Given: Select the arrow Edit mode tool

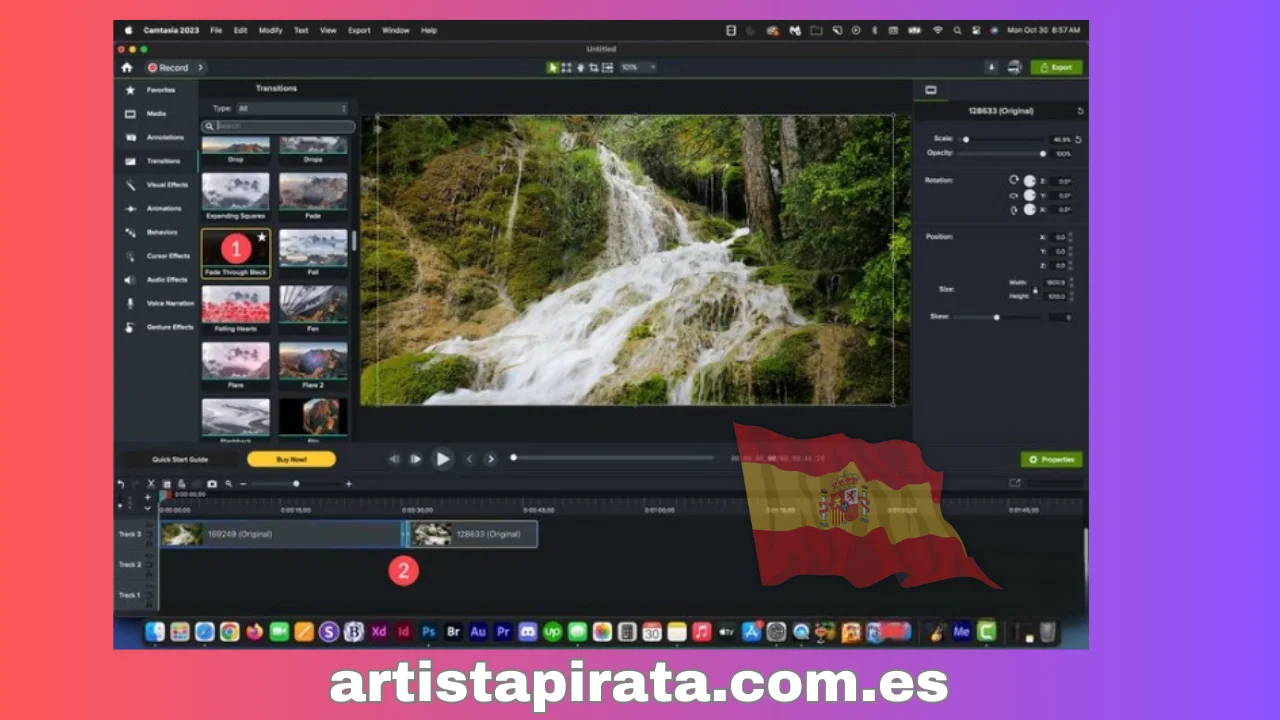Looking at the screenshot, I should 553,67.
